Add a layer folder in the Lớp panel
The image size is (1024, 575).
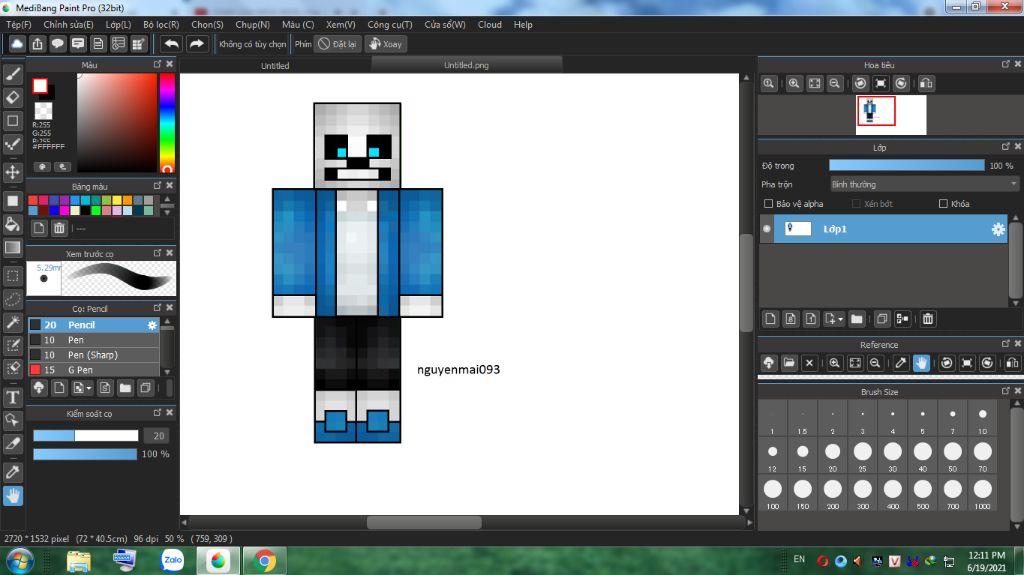[x=857, y=319]
